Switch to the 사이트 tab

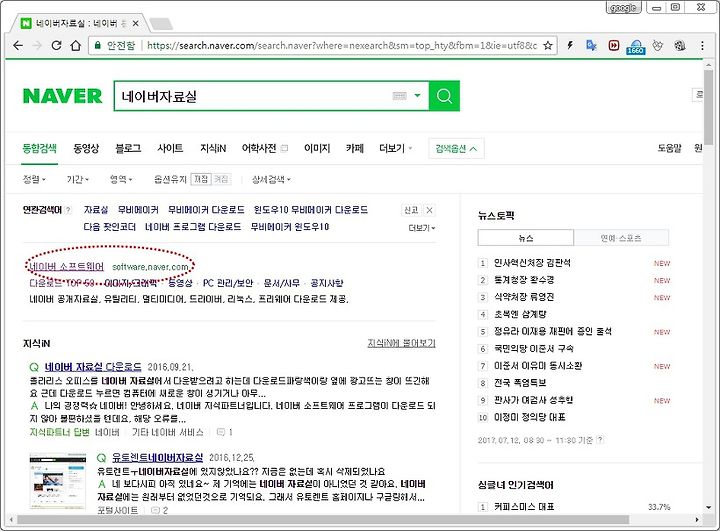tap(170, 148)
